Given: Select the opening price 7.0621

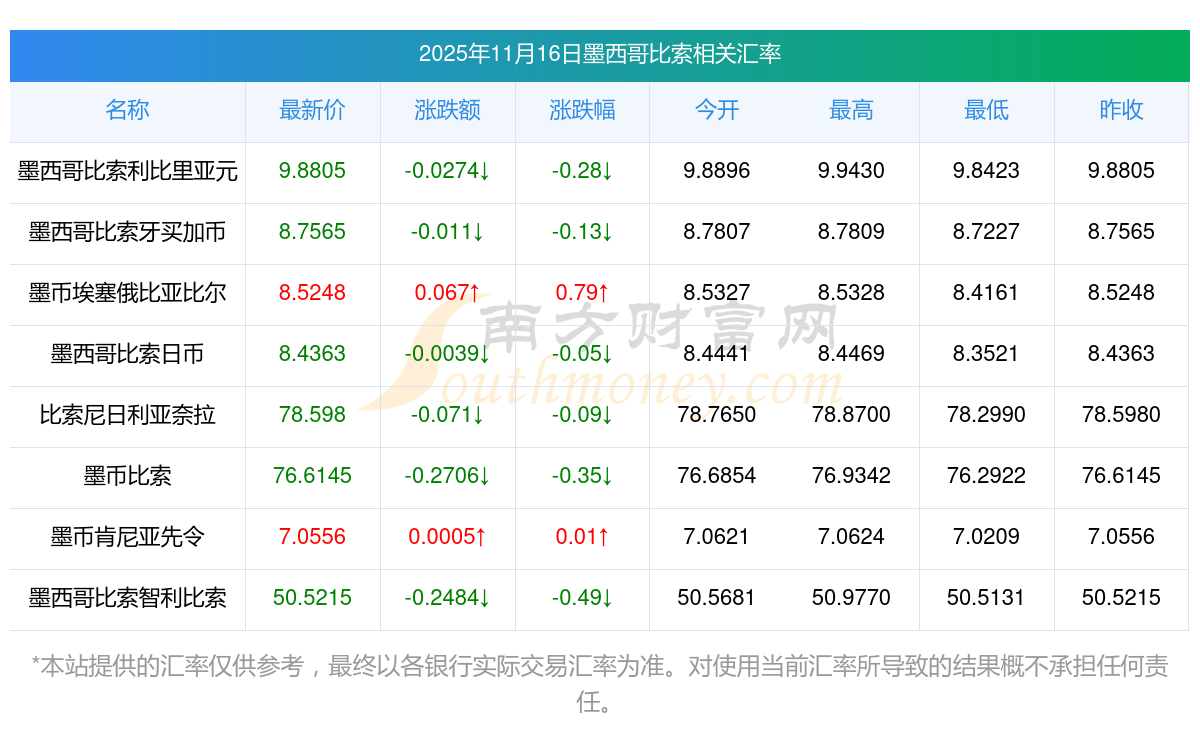Looking at the screenshot, I should [x=717, y=537].
